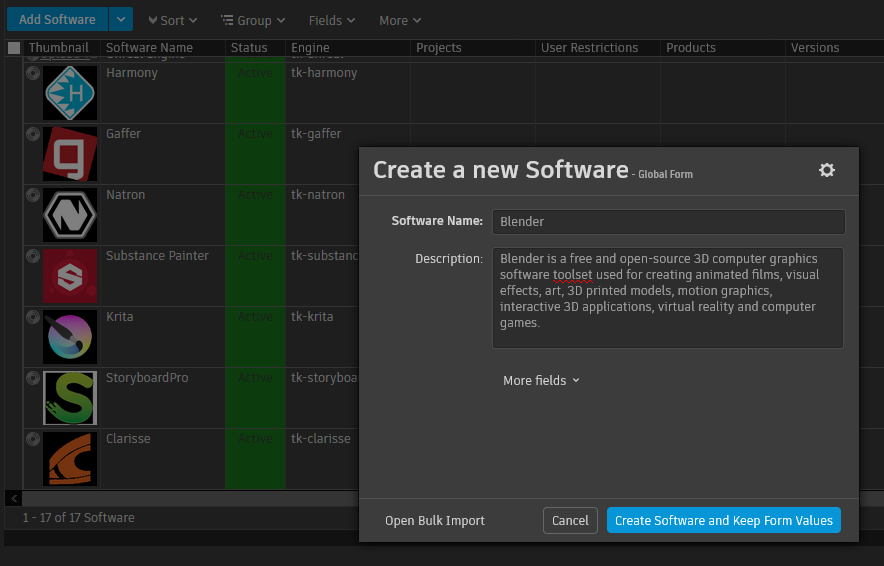Screen dimensions: 884x566
Task: Open the More menu
Action: (400, 20)
